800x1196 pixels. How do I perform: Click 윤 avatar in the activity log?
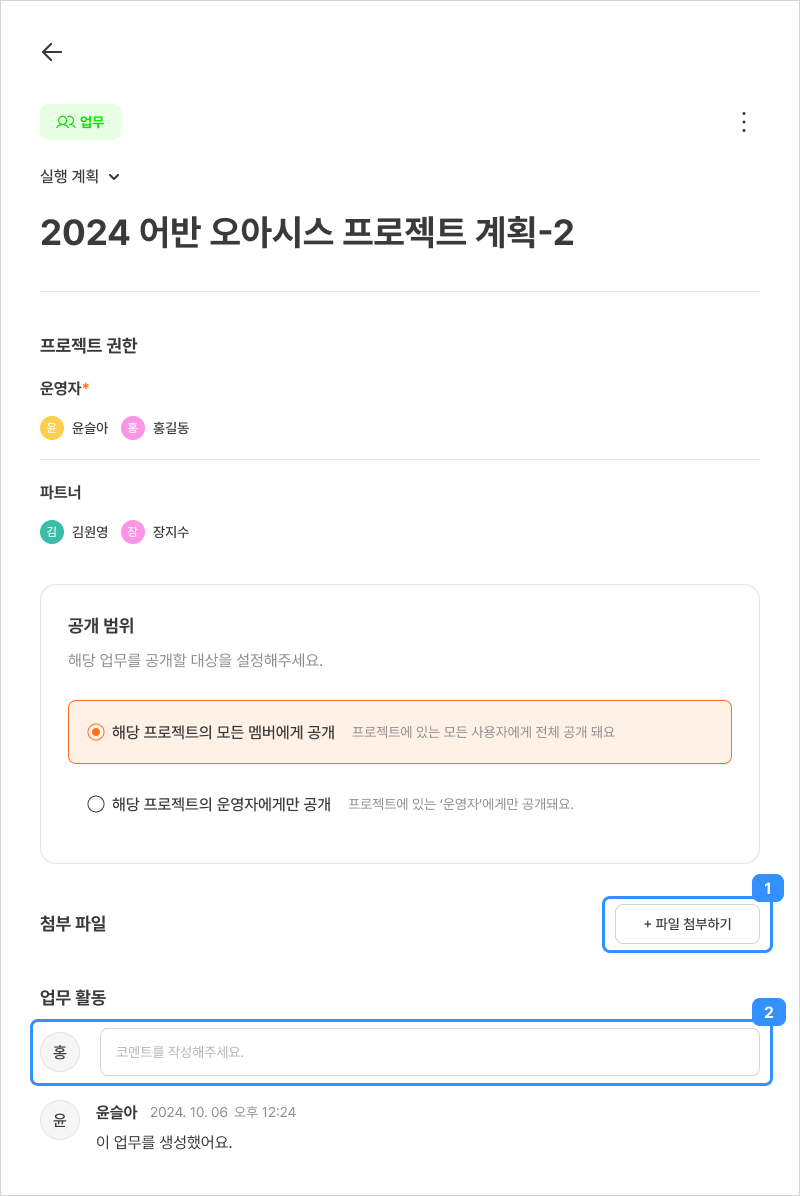pos(60,1120)
